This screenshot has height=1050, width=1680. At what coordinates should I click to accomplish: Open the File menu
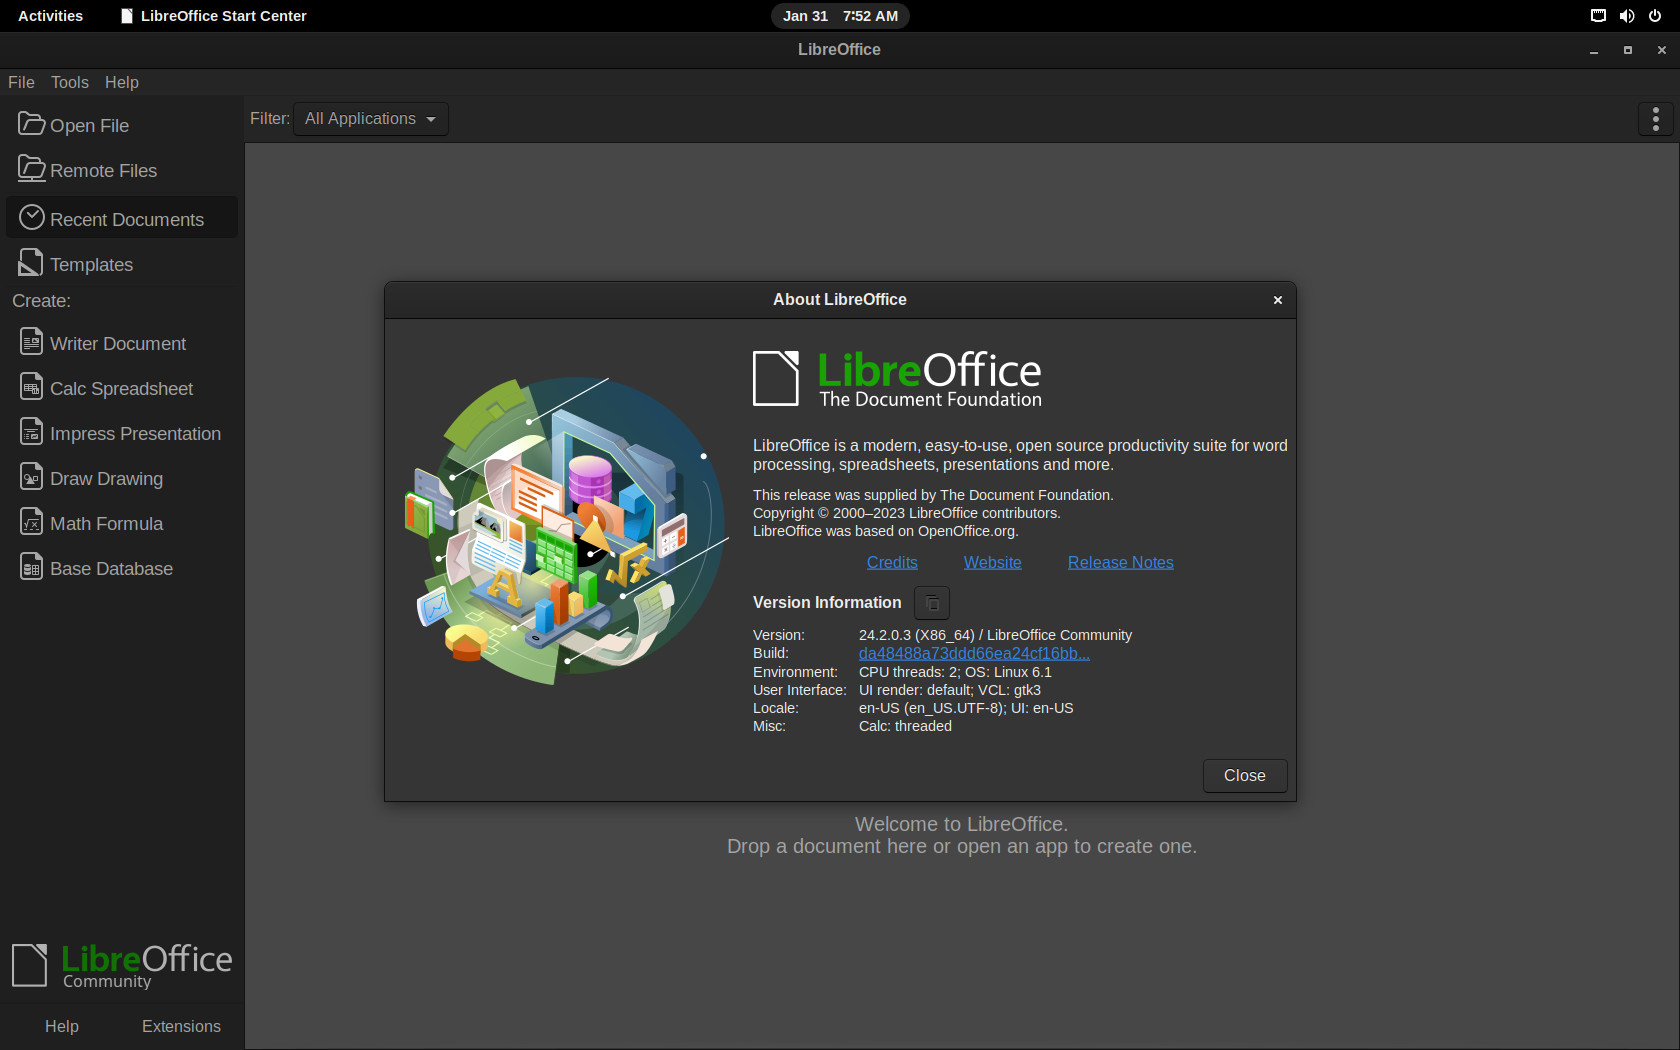(x=21, y=82)
